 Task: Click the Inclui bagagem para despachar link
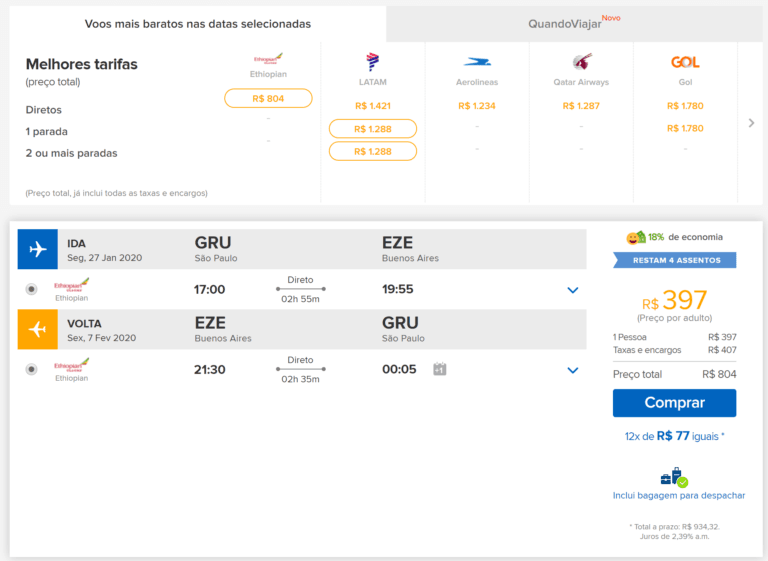tap(678, 496)
